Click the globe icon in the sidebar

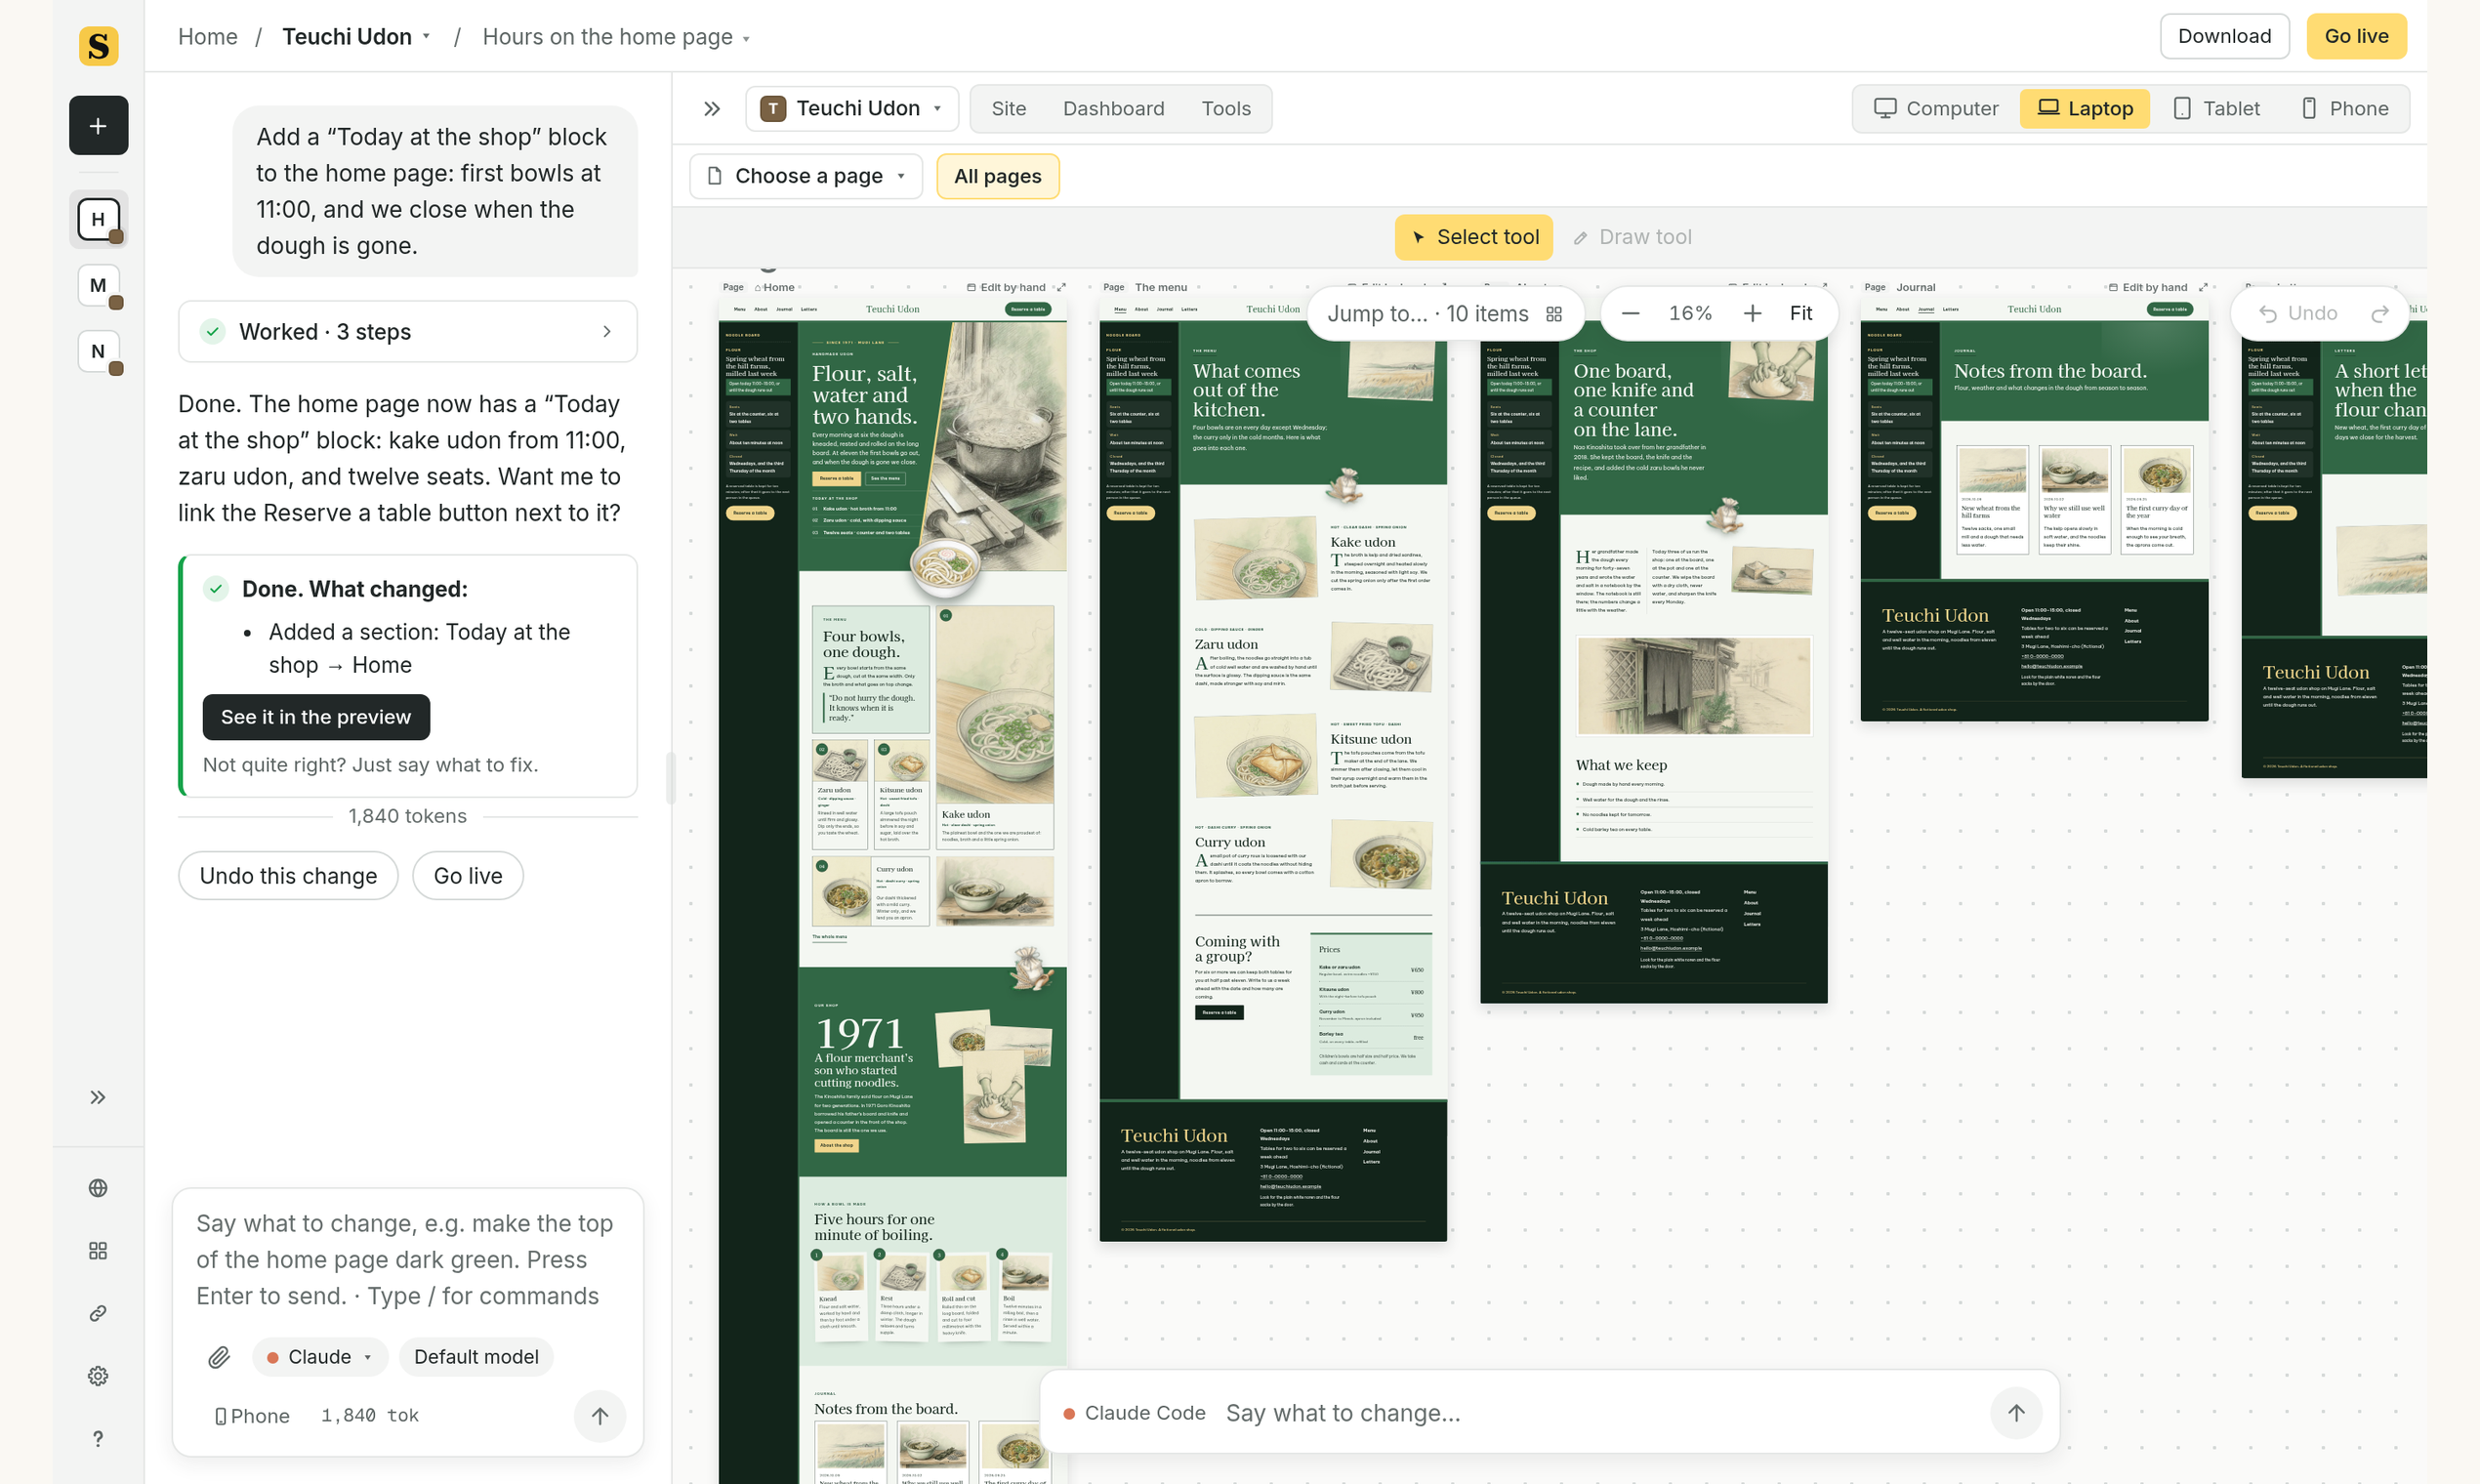coord(98,1188)
